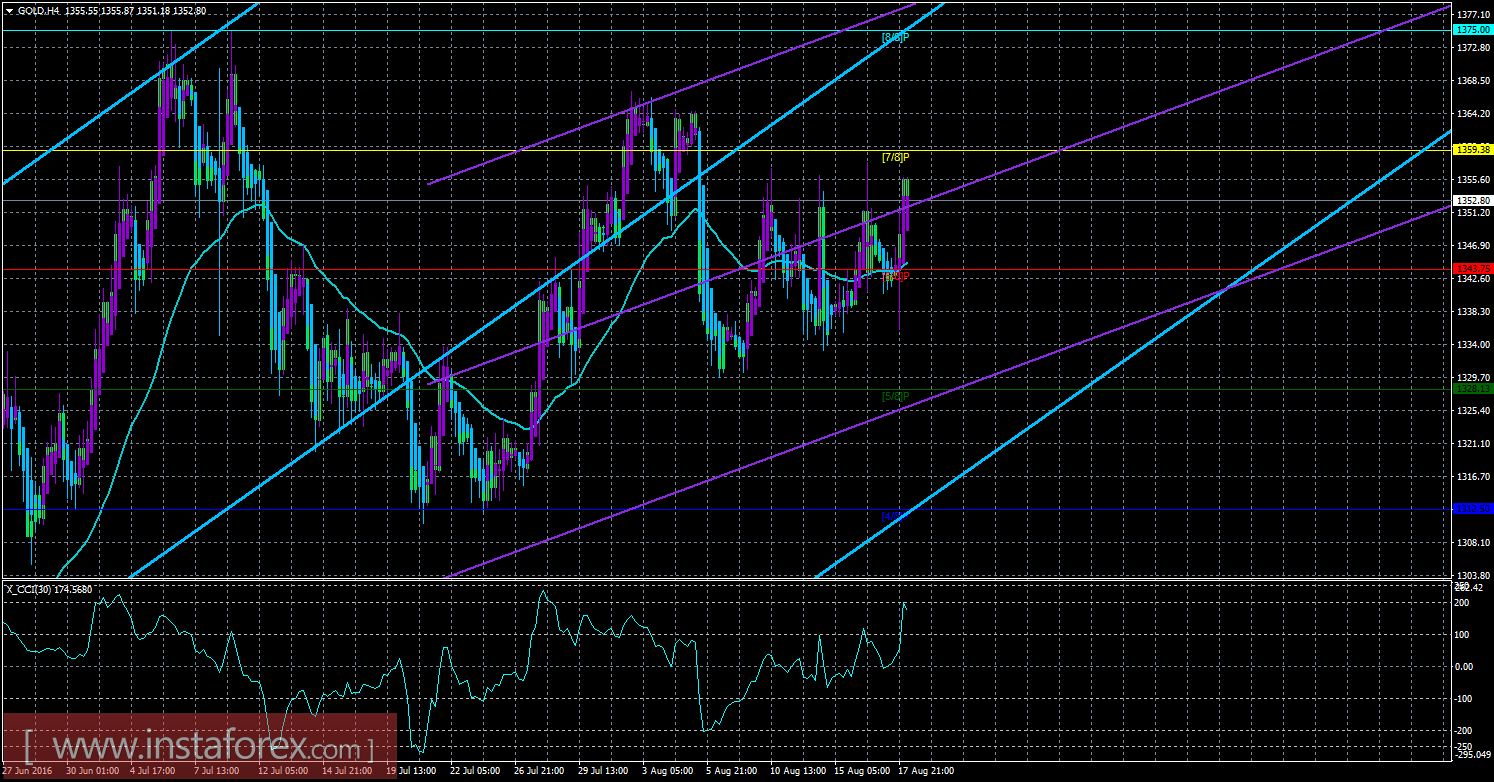Click the 29 Jul 13:00 time label
This screenshot has width=1494, height=782.
(x=603, y=772)
